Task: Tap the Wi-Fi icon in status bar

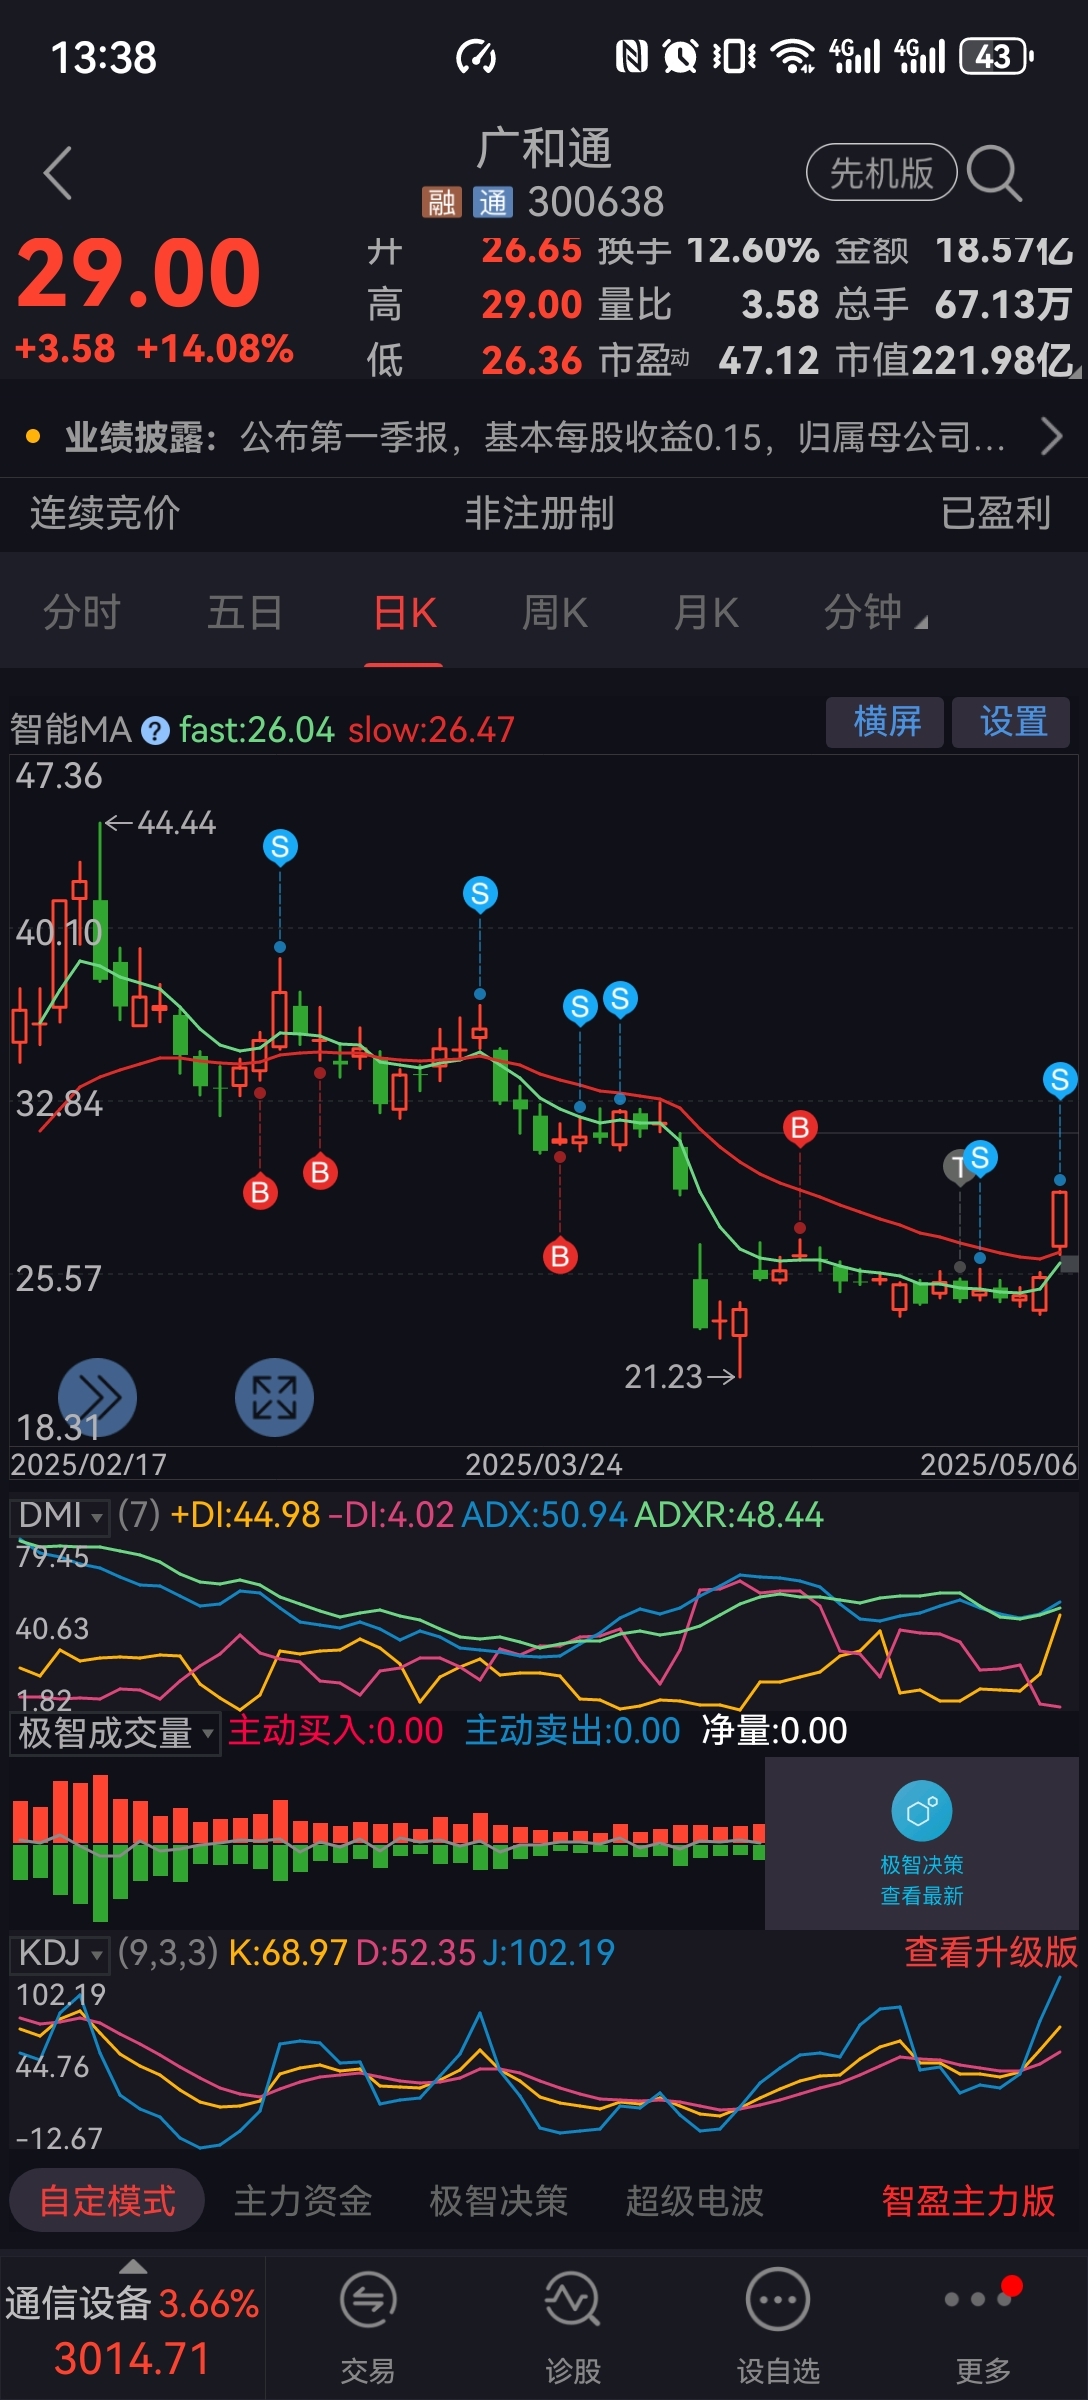Action: click(x=794, y=57)
